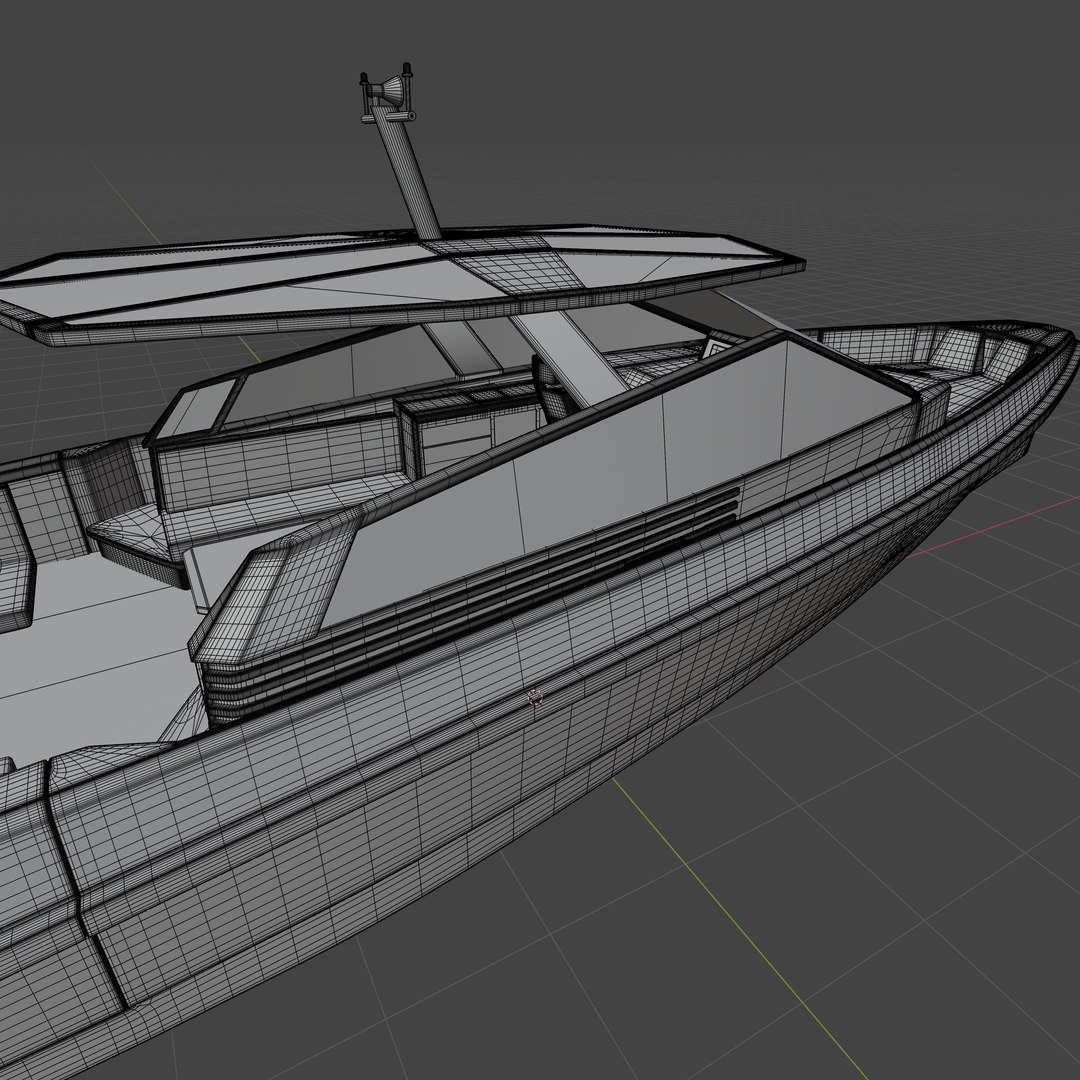Click the 3D cursor on the hull
This screenshot has height=1080, width=1080.
(x=535, y=697)
